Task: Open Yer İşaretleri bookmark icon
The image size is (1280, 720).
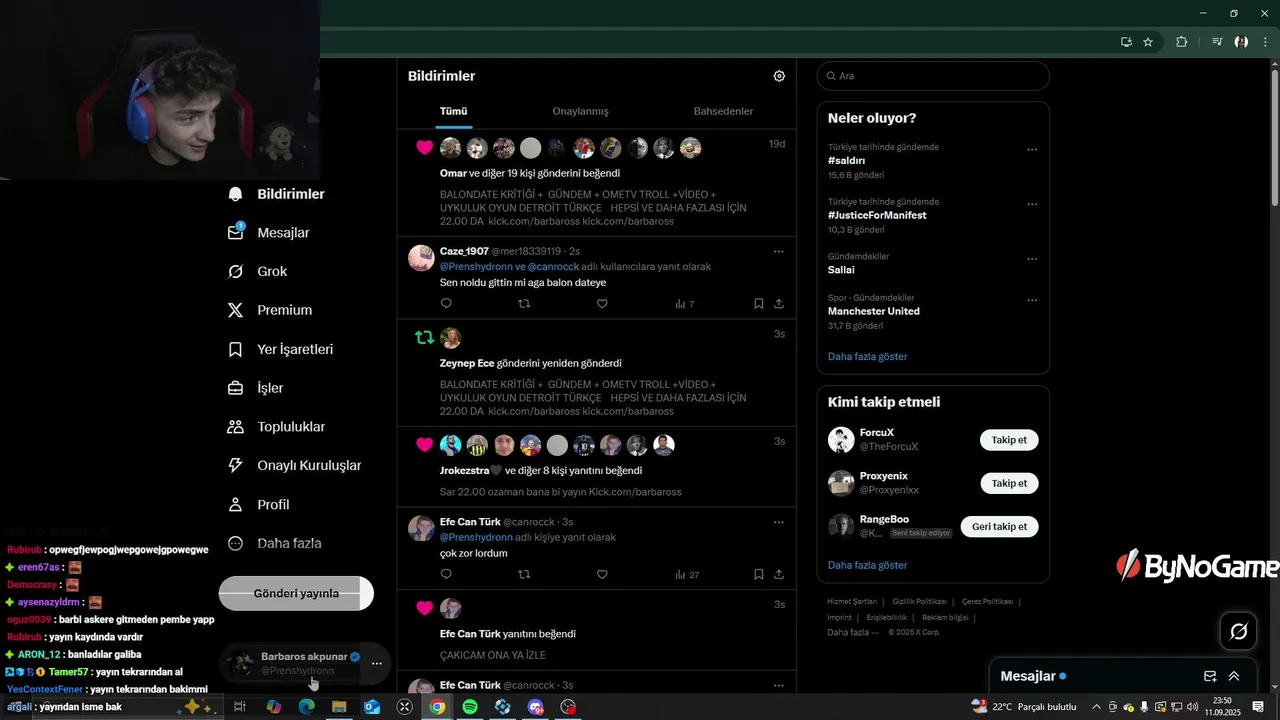Action: coord(235,349)
